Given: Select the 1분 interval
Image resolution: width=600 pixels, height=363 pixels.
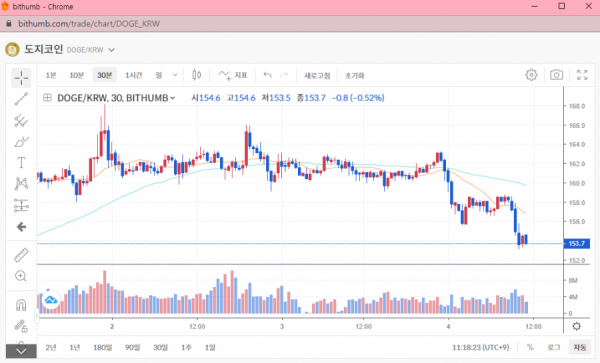Looking at the screenshot, I should 51,75.
